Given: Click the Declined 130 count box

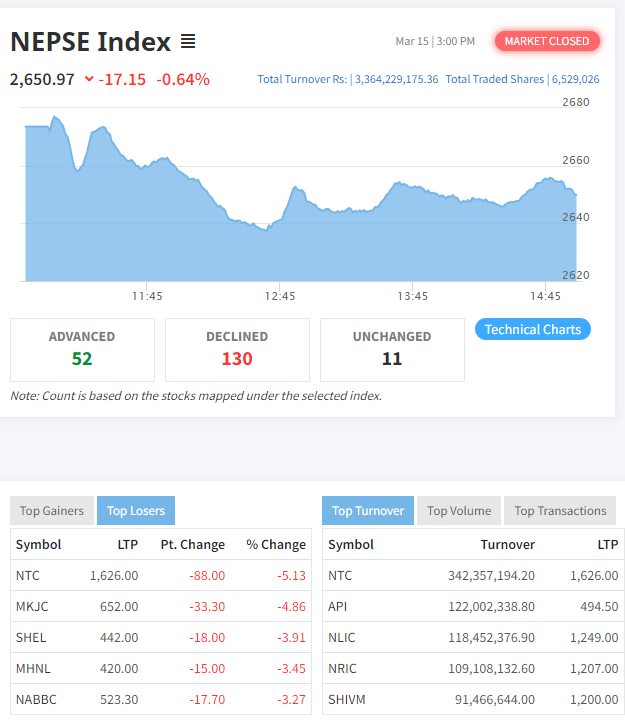Looking at the screenshot, I should pos(237,349).
